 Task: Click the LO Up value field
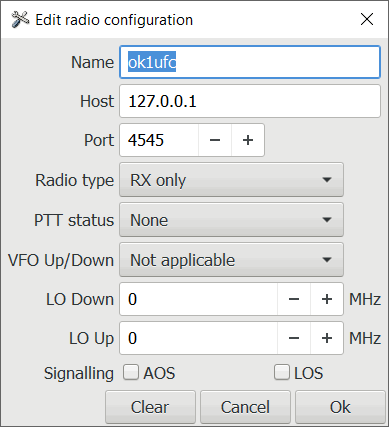click(198, 338)
